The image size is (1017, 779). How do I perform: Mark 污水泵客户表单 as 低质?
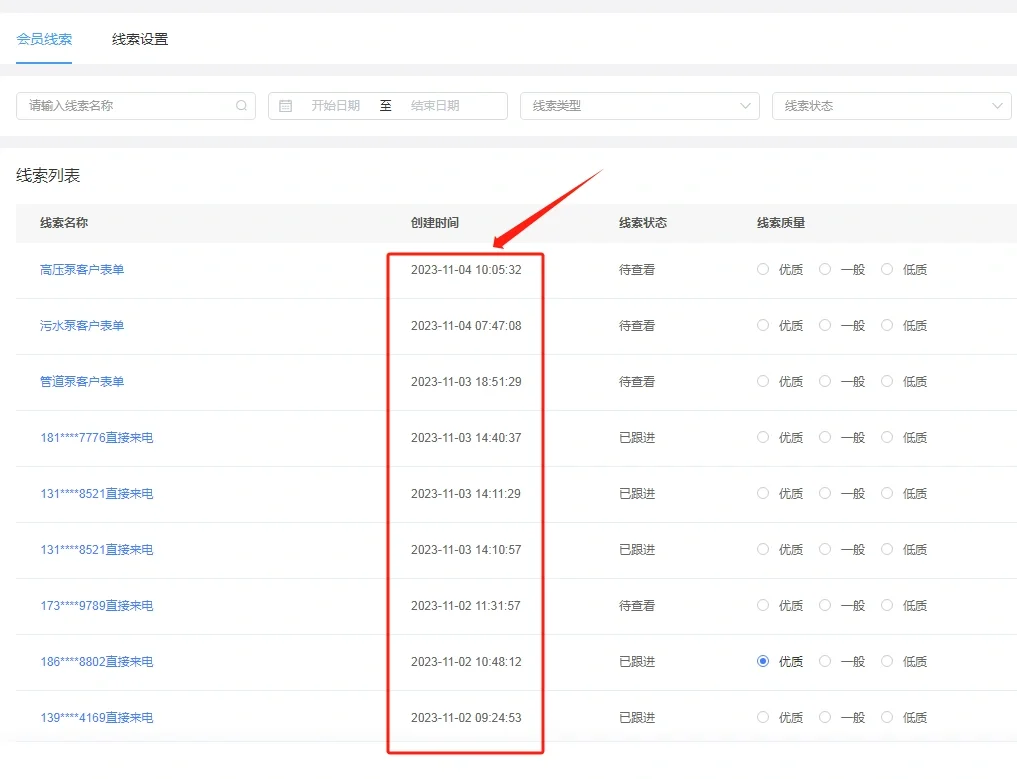(x=887, y=325)
